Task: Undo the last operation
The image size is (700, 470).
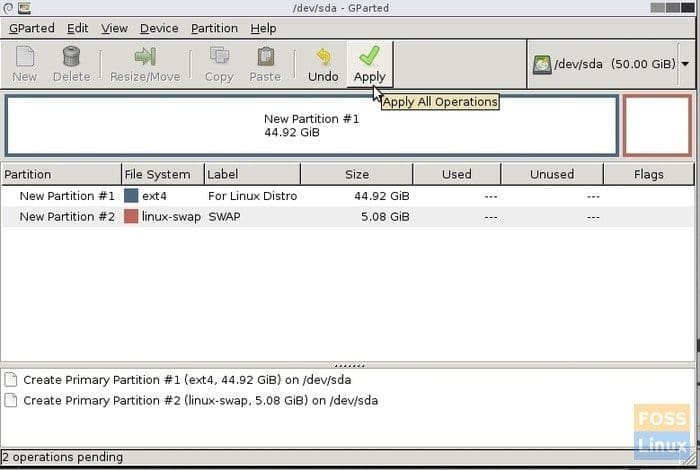Action: coord(323,65)
